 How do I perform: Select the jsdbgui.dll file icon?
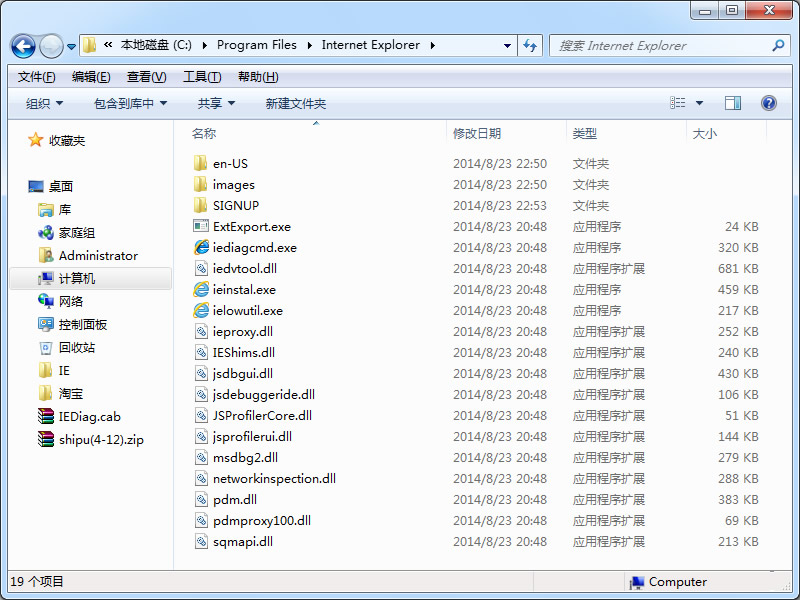tap(202, 373)
